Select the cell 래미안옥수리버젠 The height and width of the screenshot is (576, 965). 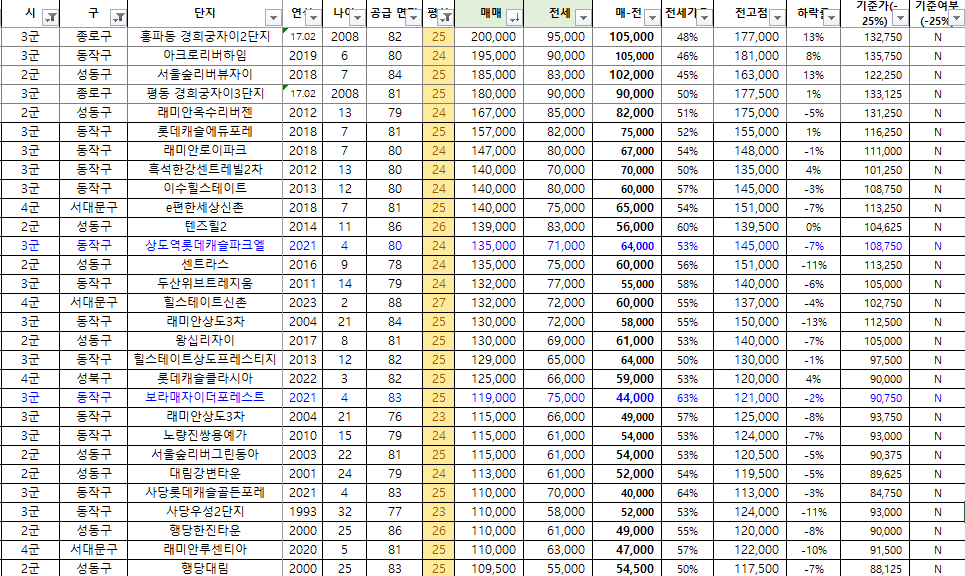click(x=205, y=113)
